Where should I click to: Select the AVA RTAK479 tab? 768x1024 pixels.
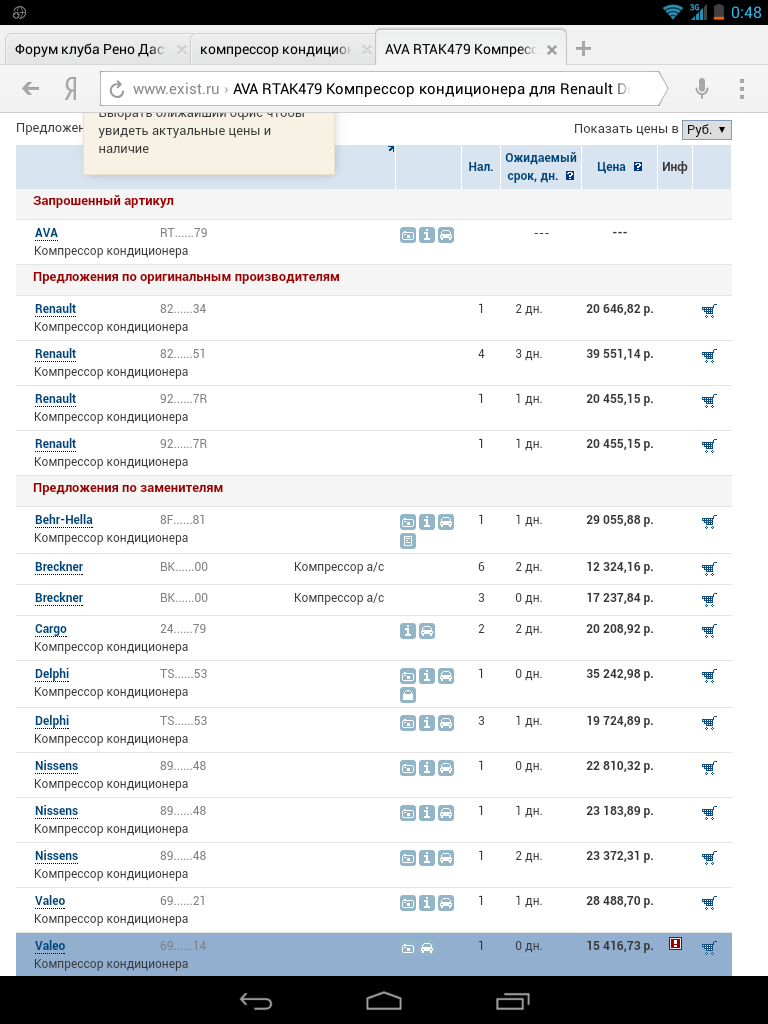460,50
